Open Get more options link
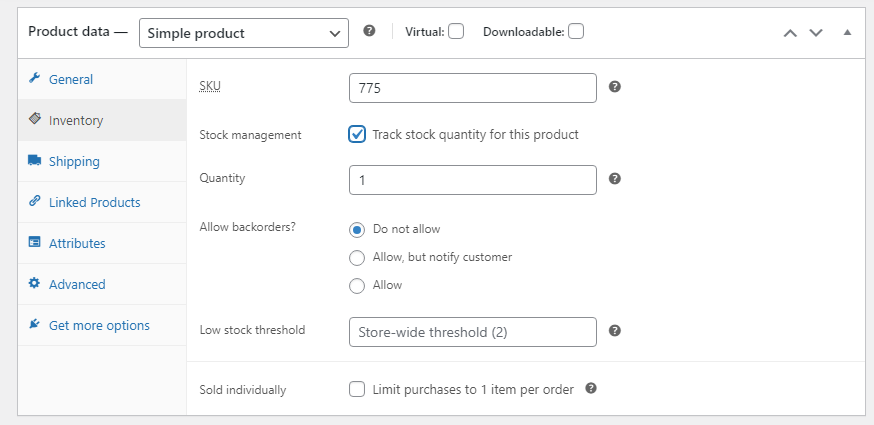This screenshot has width=874, height=425. click(99, 325)
